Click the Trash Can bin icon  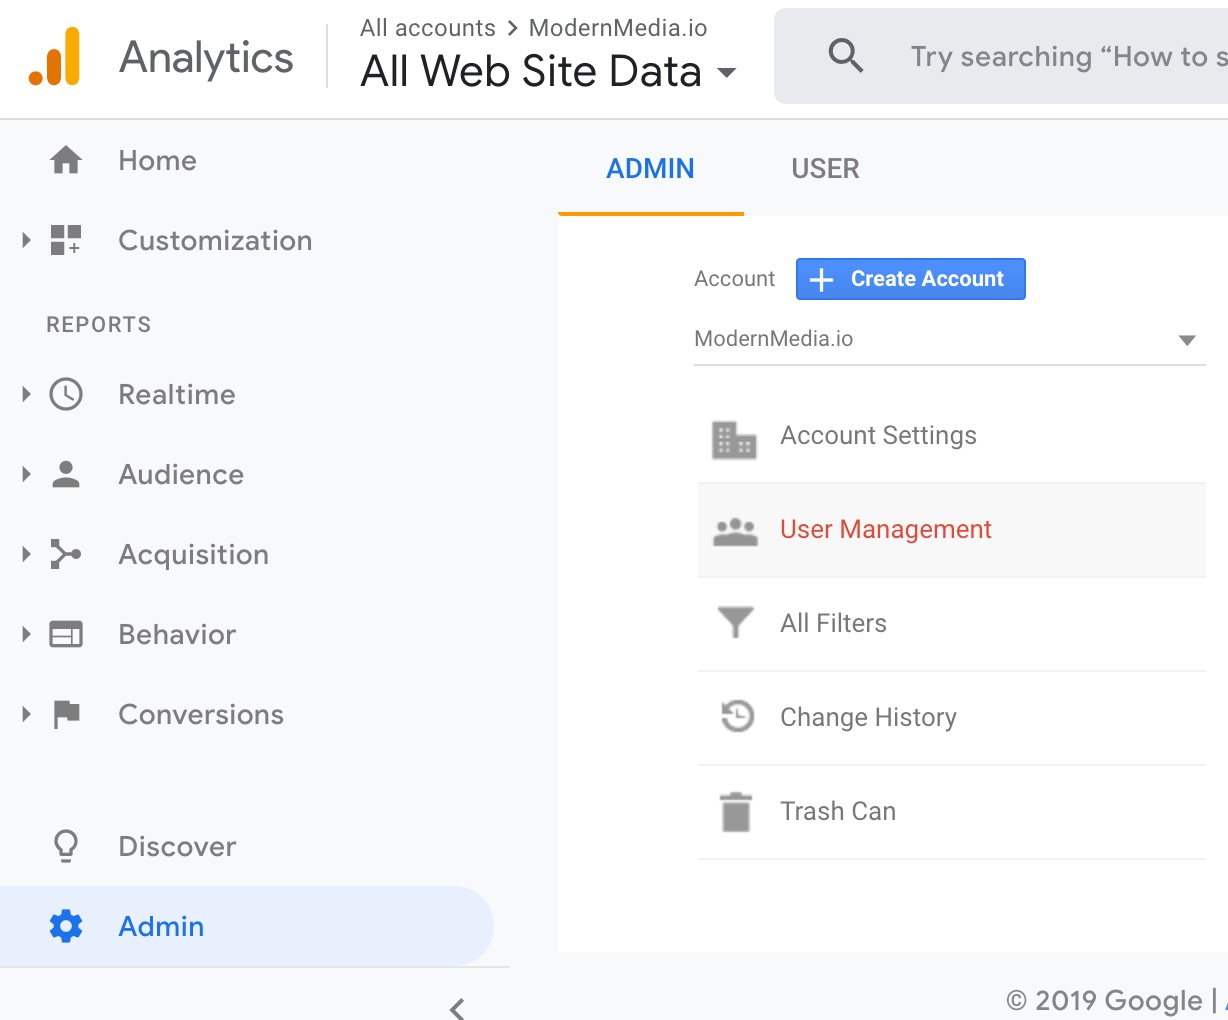point(736,811)
